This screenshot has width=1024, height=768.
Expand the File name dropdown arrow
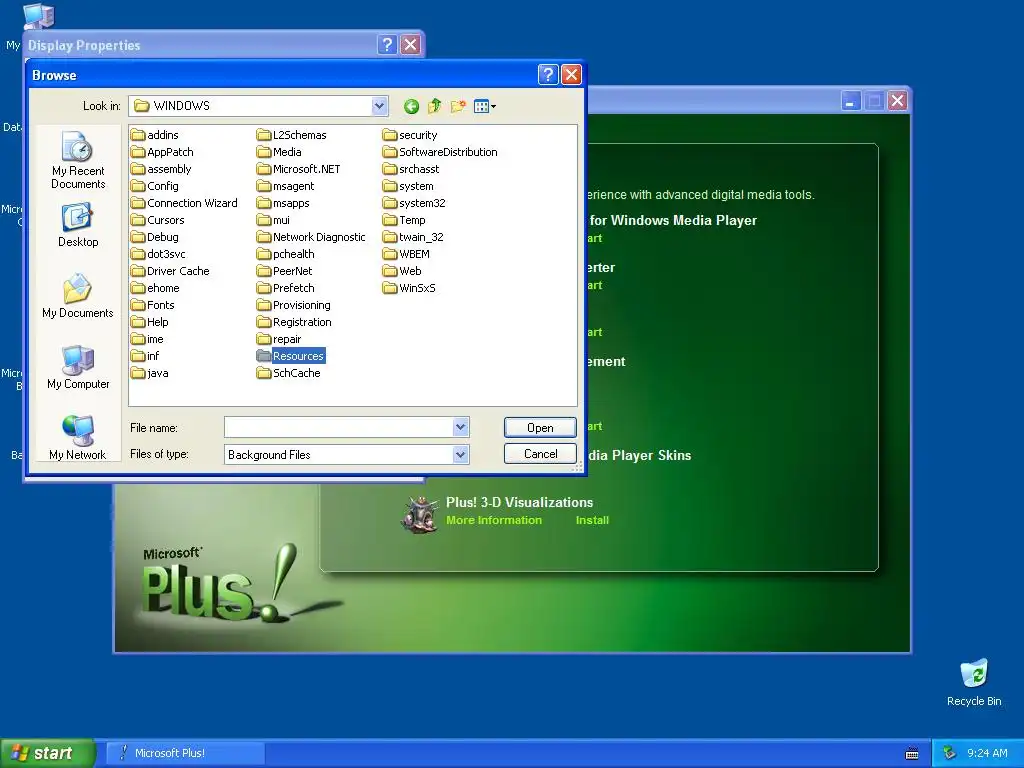tap(460, 427)
